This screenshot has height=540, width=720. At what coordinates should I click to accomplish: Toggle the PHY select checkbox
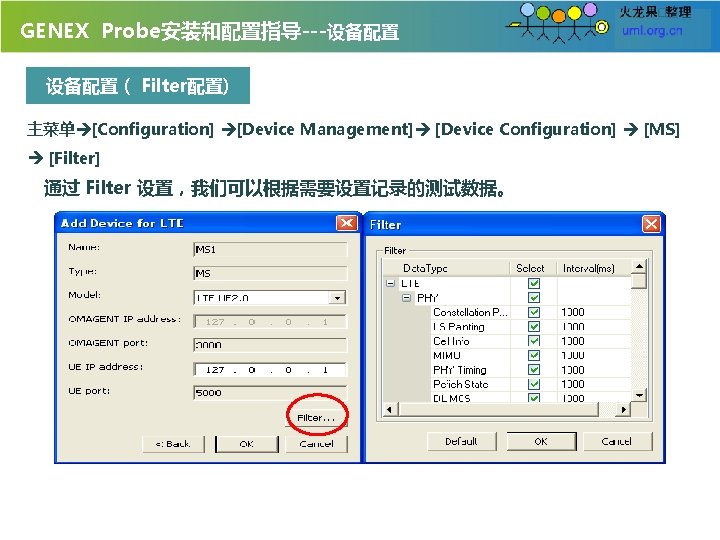pos(534,298)
